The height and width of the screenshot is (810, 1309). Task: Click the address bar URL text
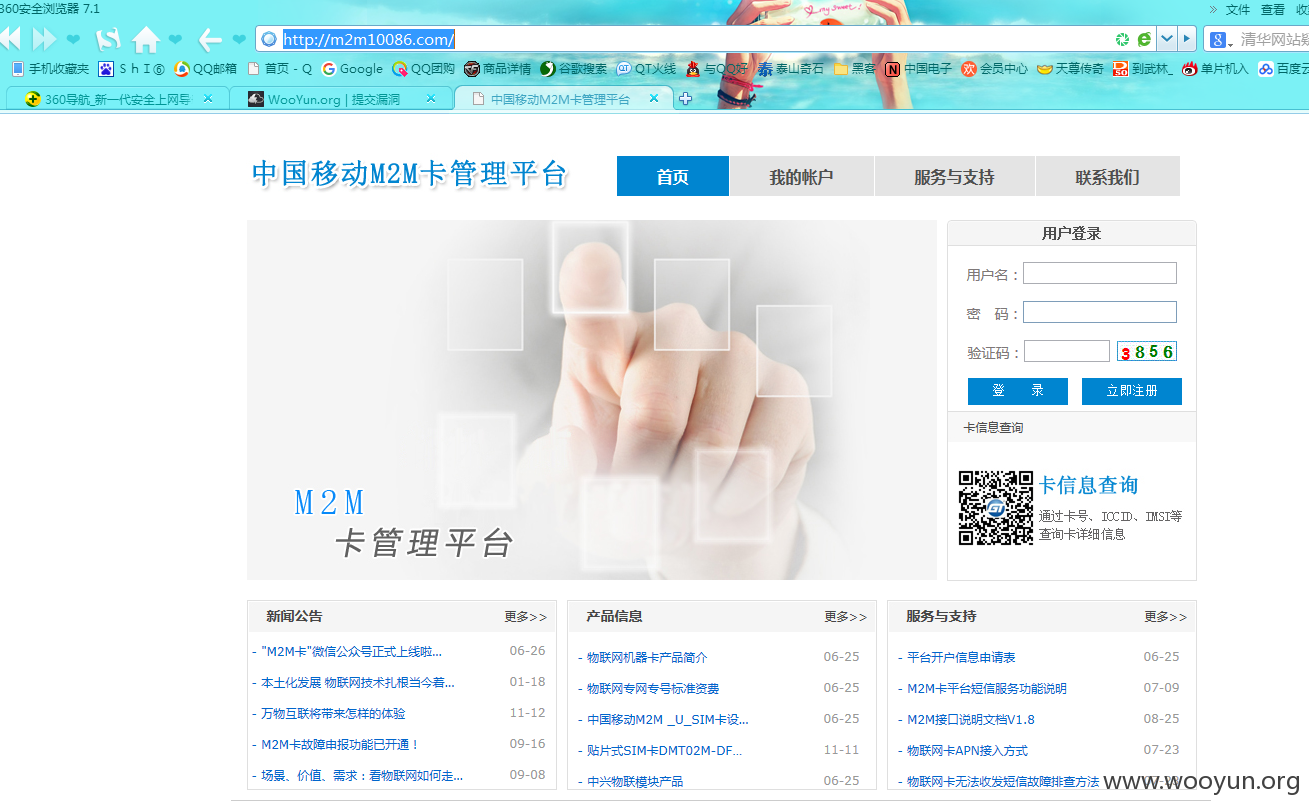[x=368, y=40]
